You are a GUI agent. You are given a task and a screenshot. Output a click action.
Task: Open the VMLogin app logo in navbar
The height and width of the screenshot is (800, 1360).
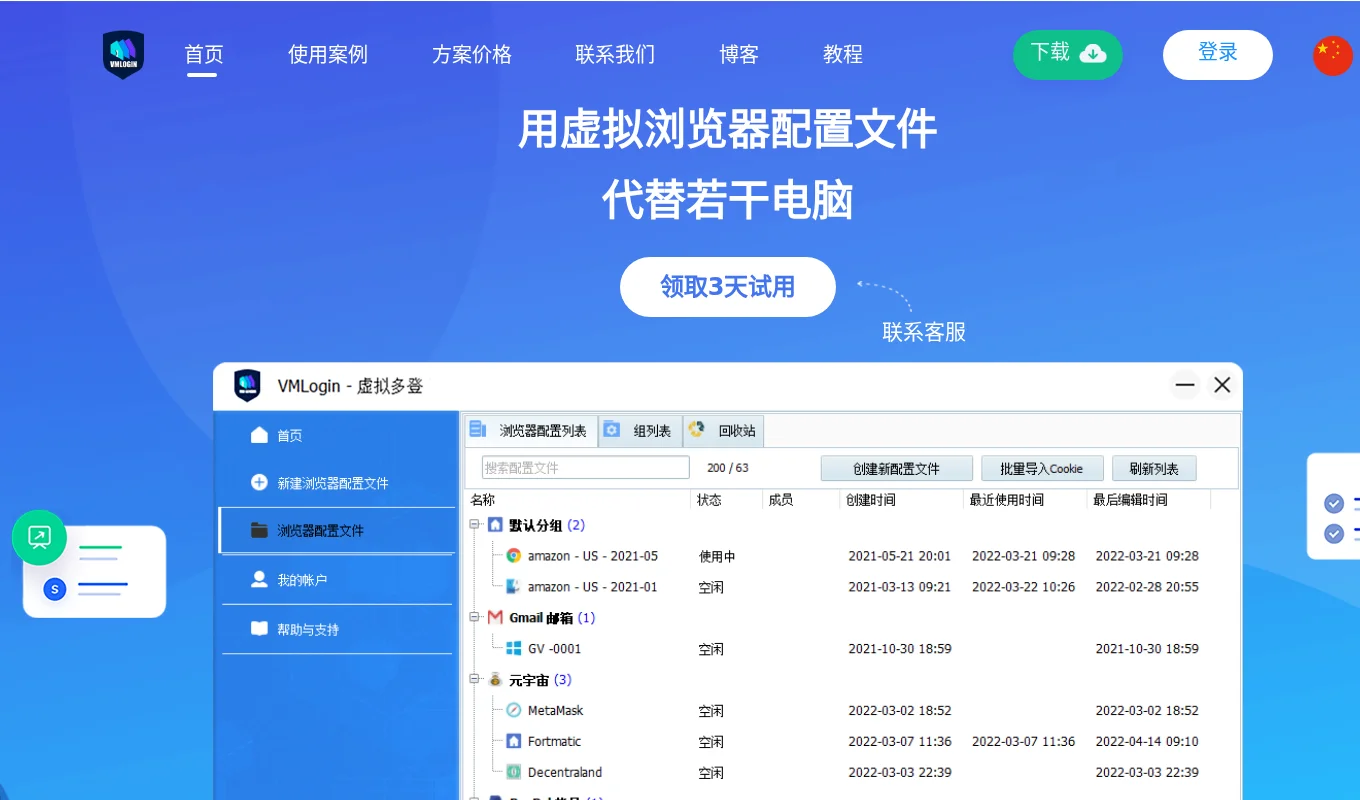coord(123,55)
